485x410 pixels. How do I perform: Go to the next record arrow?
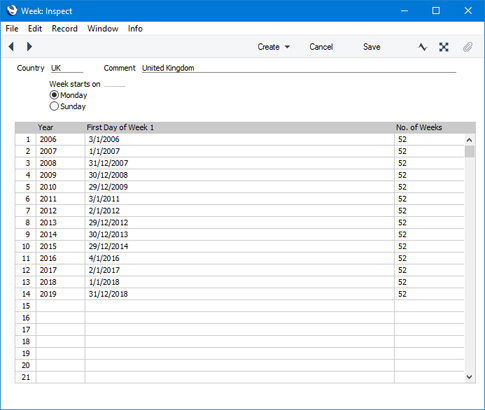pyautogui.click(x=29, y=47)
